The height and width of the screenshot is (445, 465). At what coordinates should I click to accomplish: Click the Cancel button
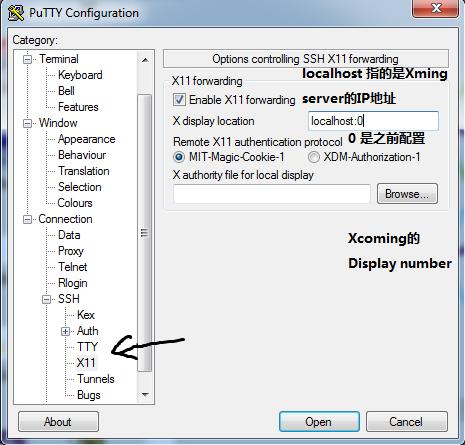click(x=406, y=422)
